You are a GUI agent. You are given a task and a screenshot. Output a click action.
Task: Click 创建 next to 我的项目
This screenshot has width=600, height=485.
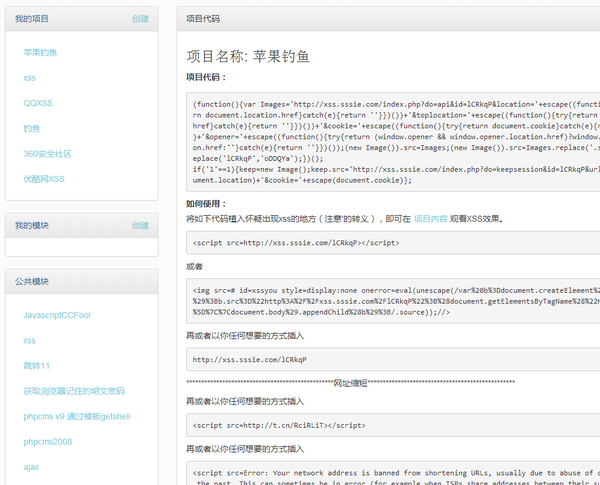click(x=140, y=19)
